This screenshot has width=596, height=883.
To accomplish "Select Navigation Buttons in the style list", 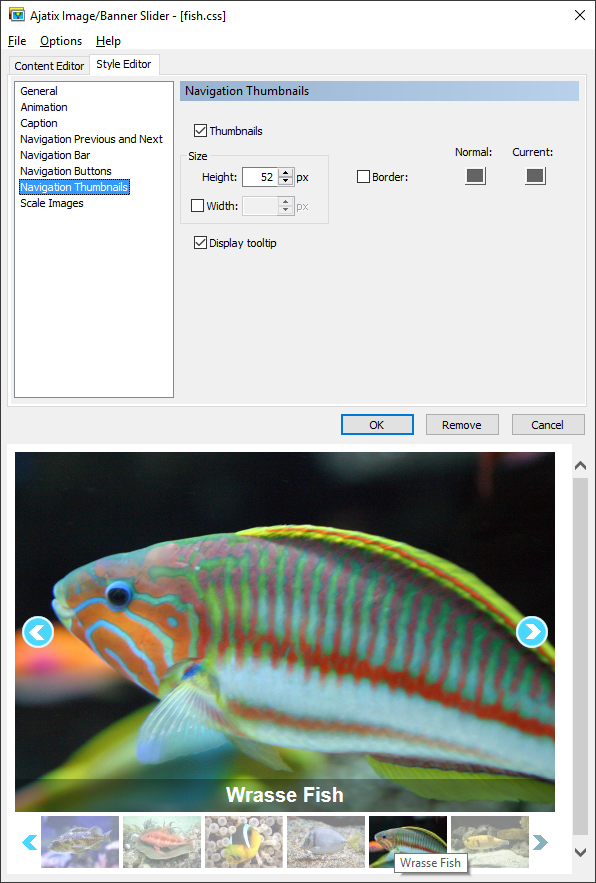I will pos(66,171).
